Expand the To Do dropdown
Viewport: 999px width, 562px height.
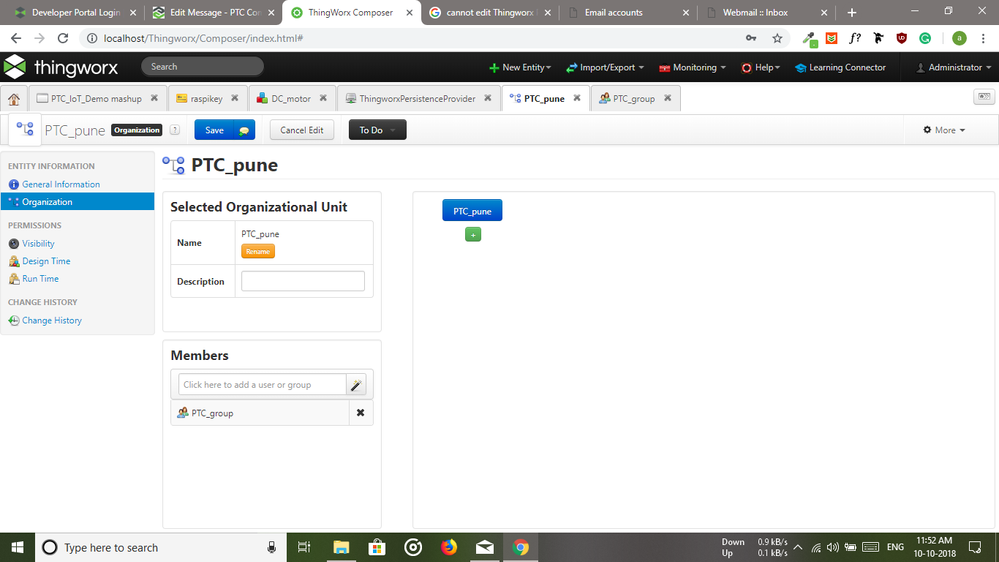377,130
